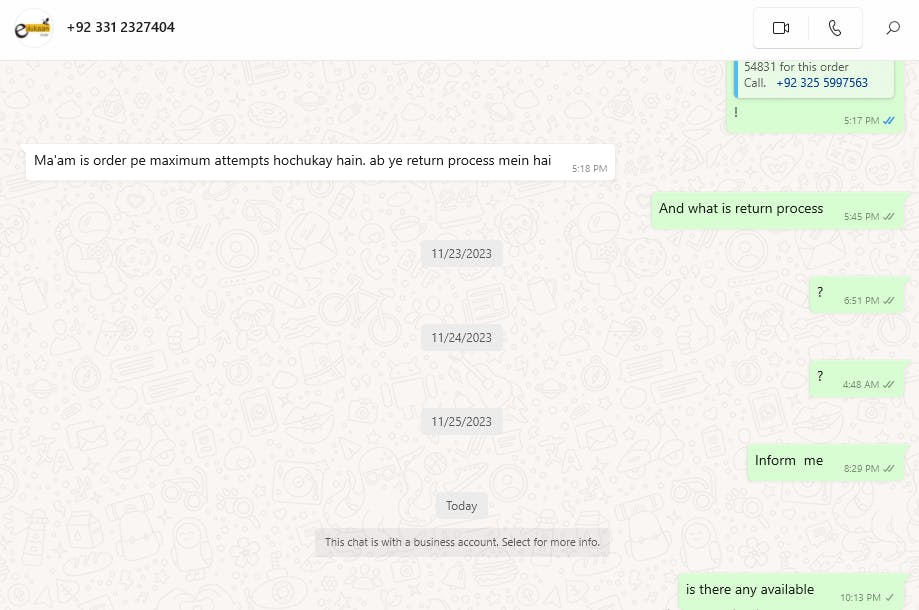
Task: Select the business account info notice
Action: click(x=462, y=542)
